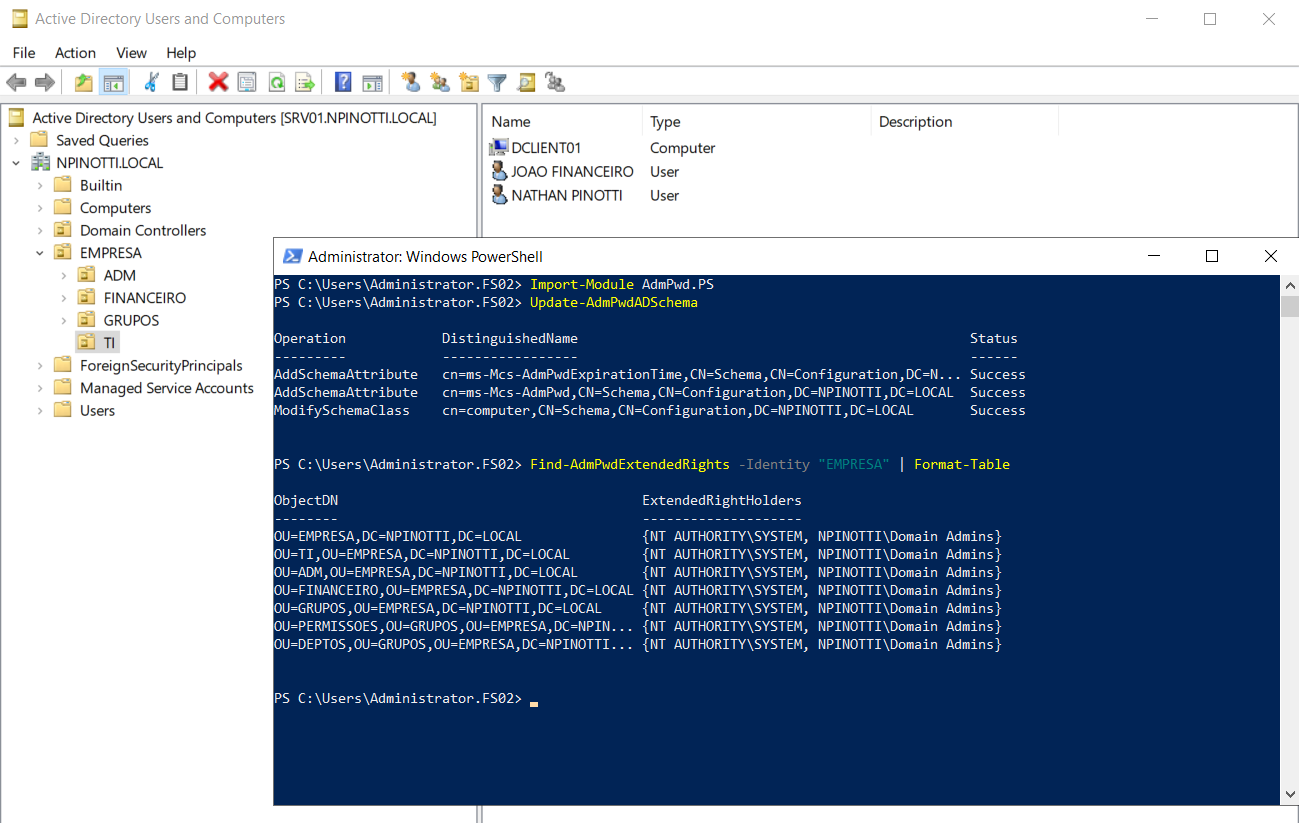Toggle the Show/Hide Action Pane icon
This screenshot has width=1299, height=823.
[372, 82]
